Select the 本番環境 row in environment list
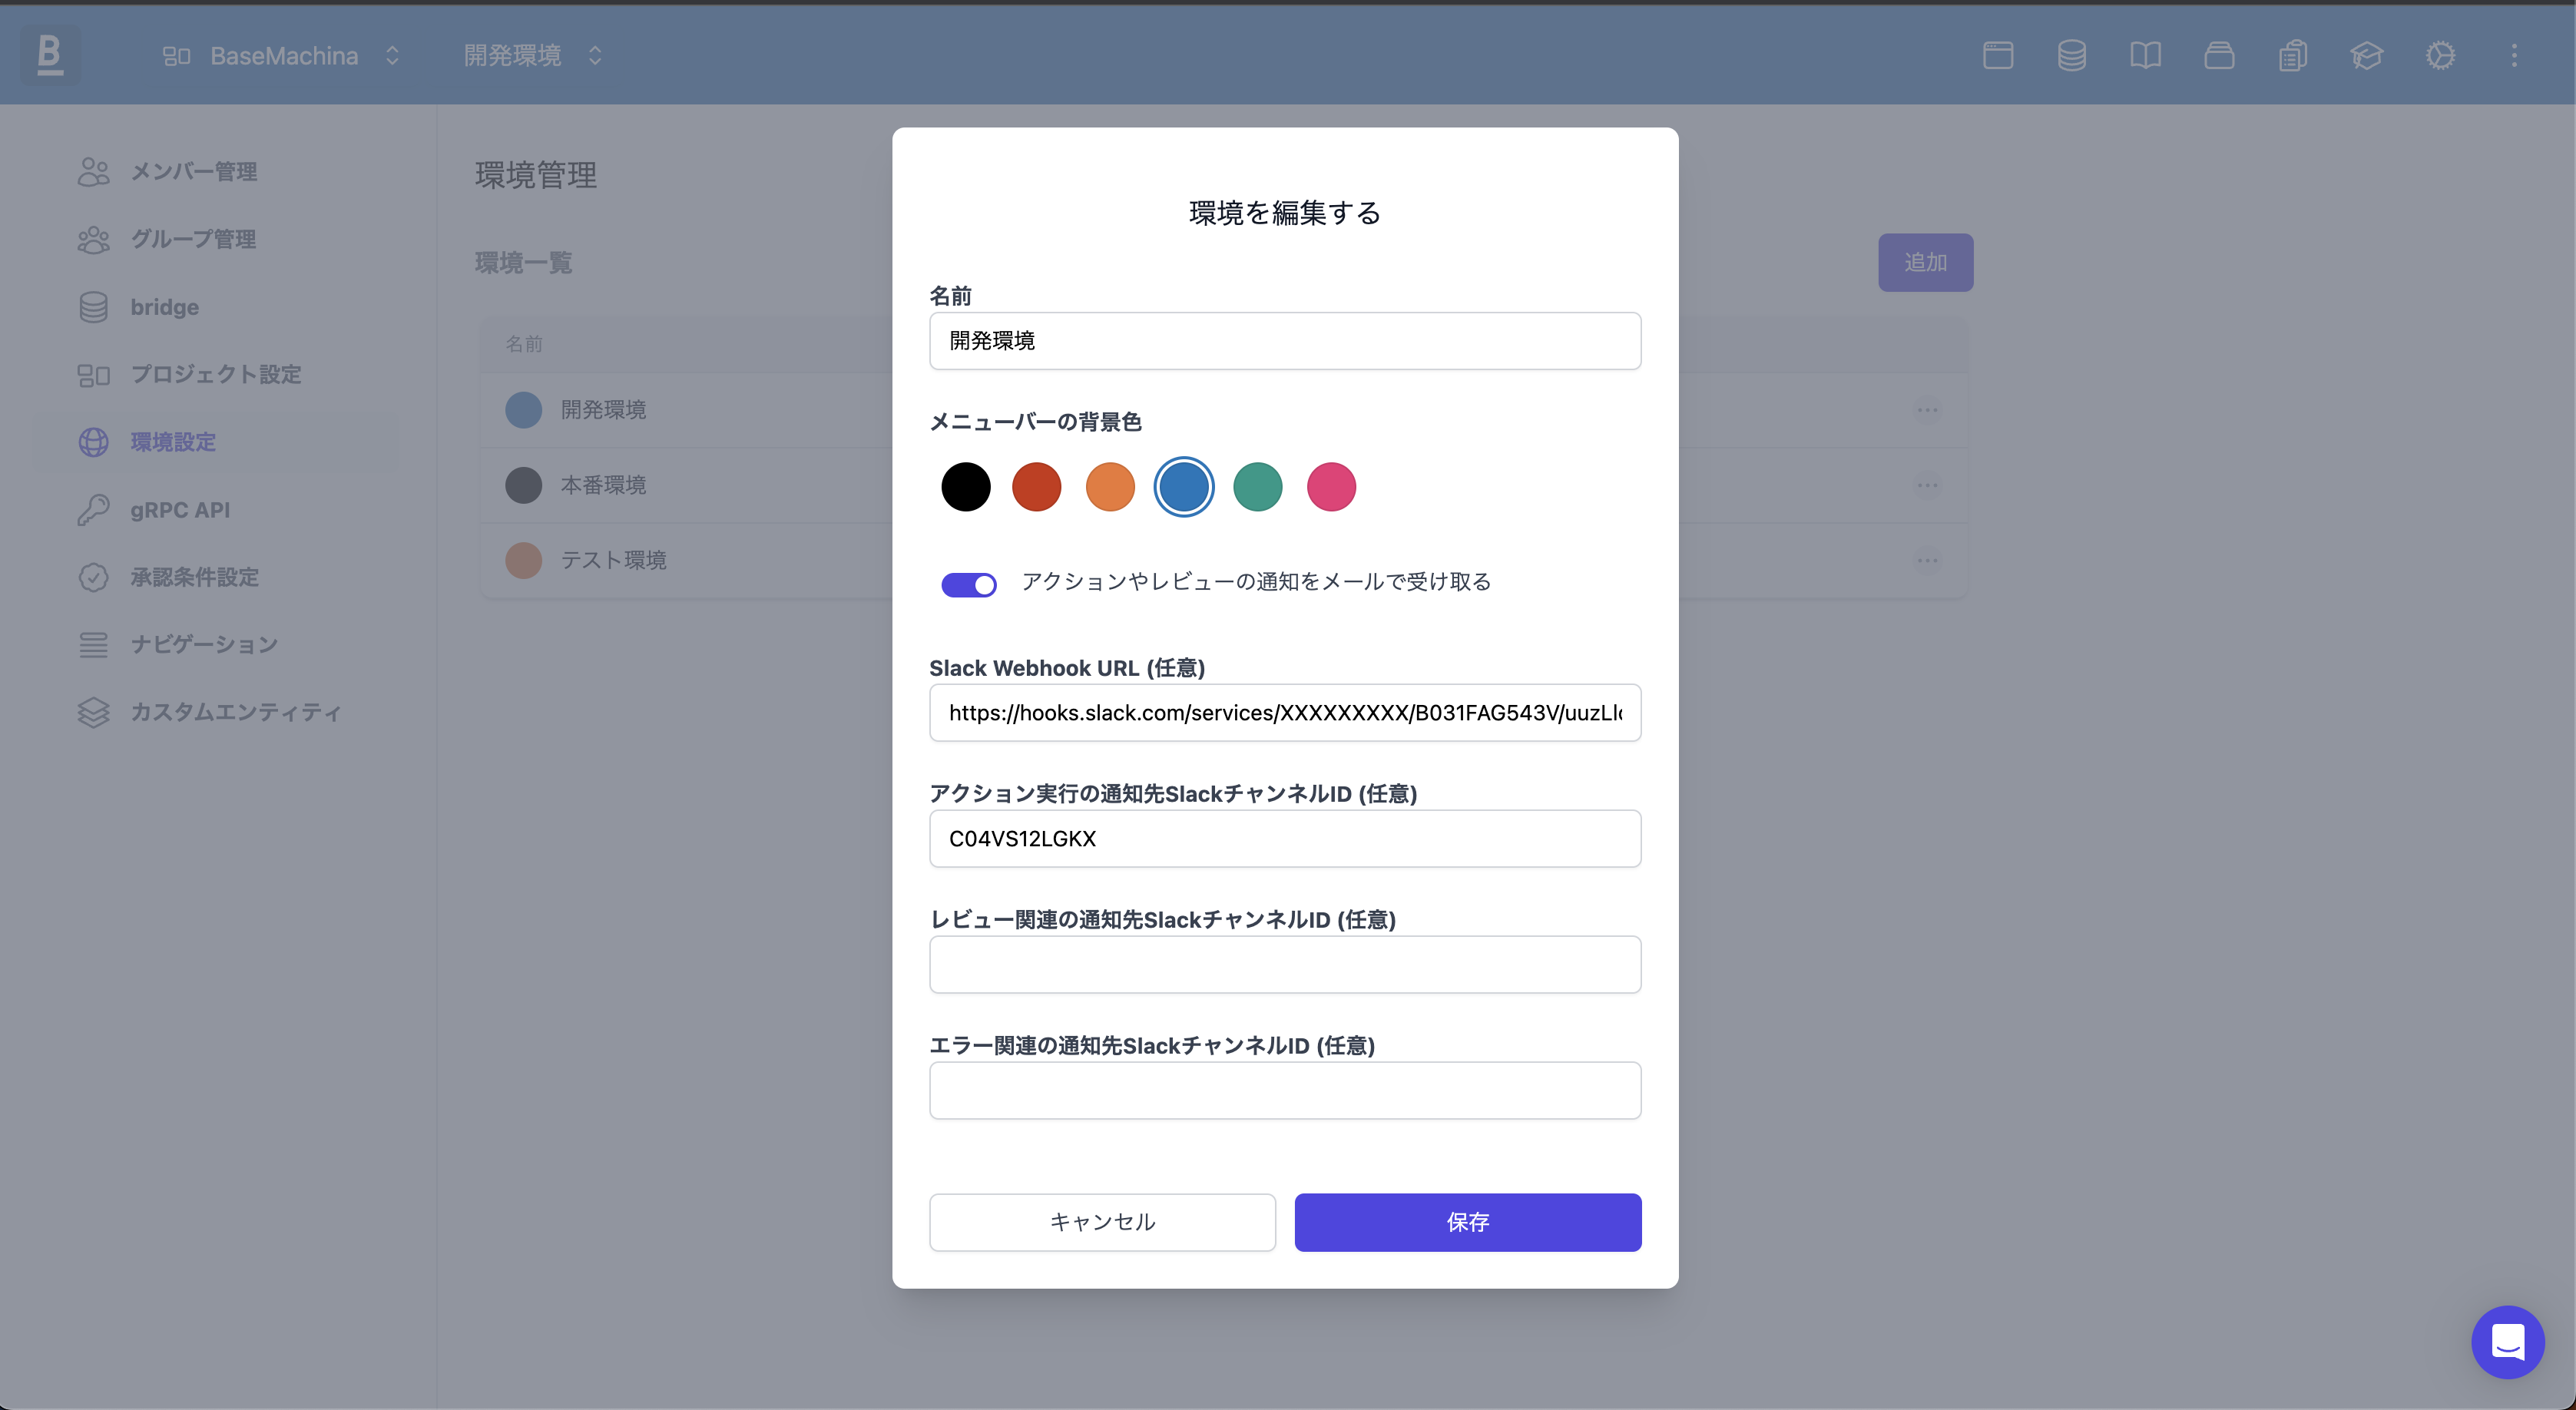Image resolution: width=2576 pixels, height=1410 pixels. coord(1224,485)
